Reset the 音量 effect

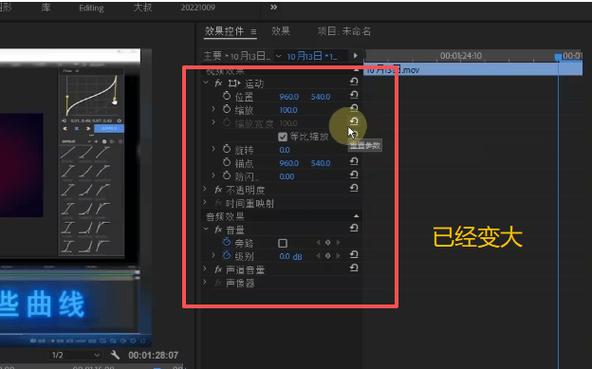(x=354, y=228)
